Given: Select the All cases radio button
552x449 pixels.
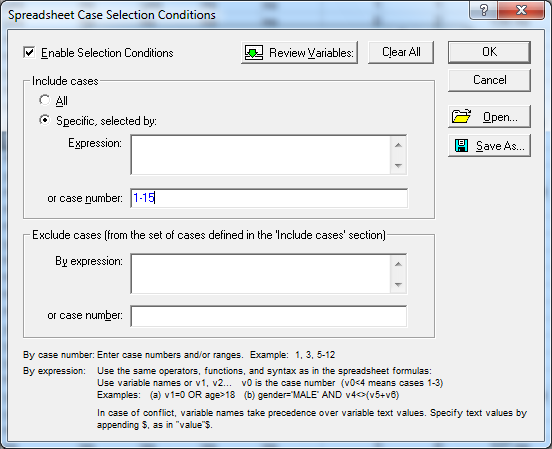Looking at the screenshot, I should (45, 100).
